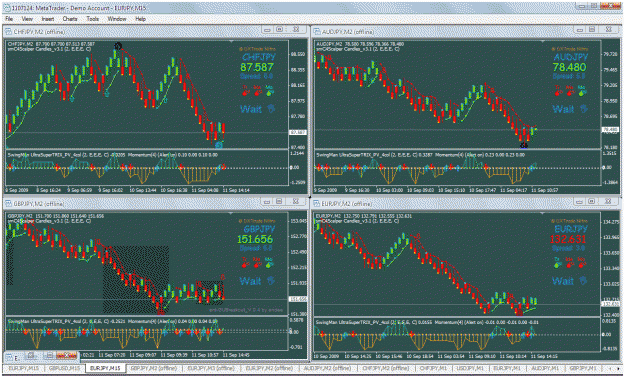The image size is (625, 376).
Task: Click the Wait label in EURJPY chart
Action: pos(563,281)
